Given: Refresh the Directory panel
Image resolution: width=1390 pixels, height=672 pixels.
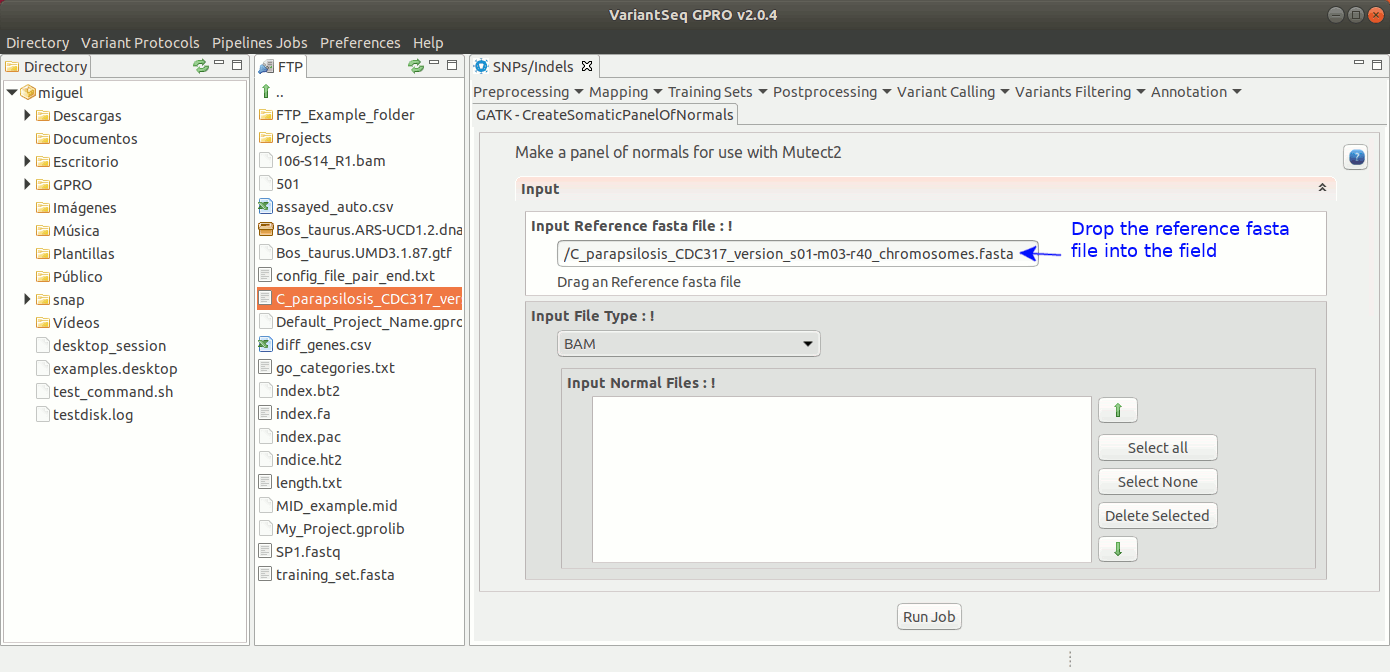Looking at the screenshot, I should tap(201, 66).
